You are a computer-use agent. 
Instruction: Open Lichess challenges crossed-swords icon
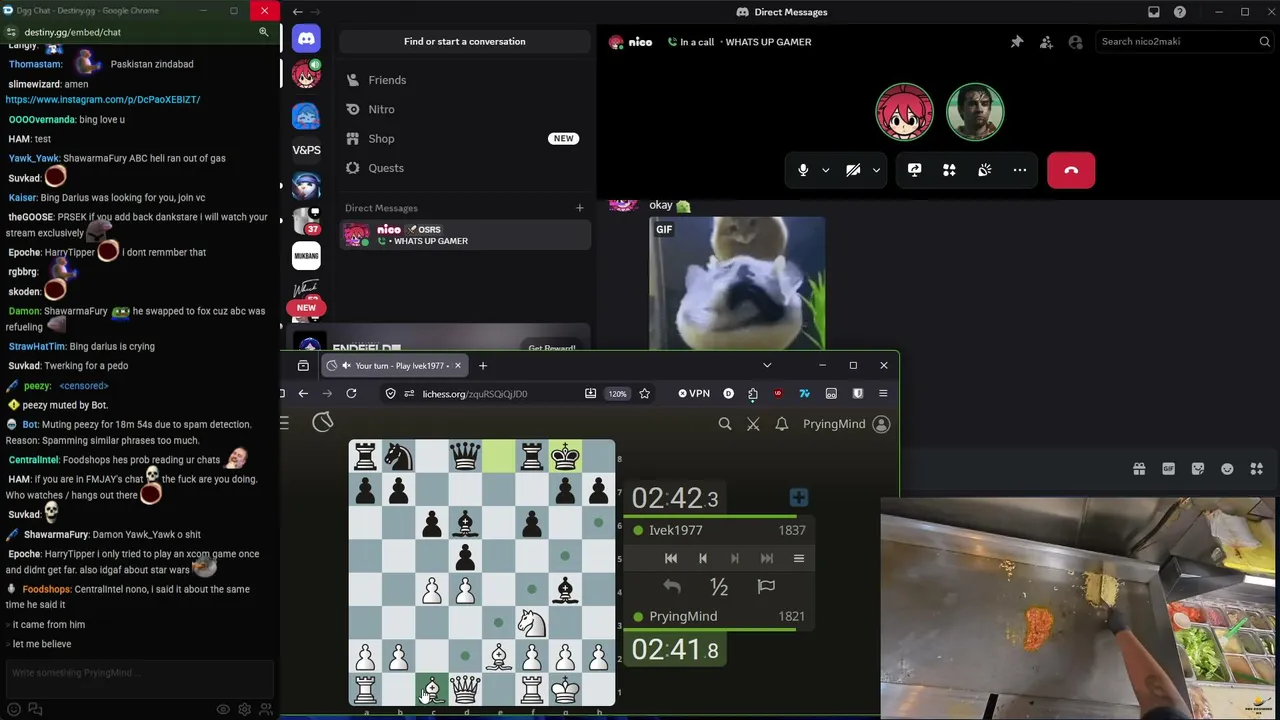753,424
